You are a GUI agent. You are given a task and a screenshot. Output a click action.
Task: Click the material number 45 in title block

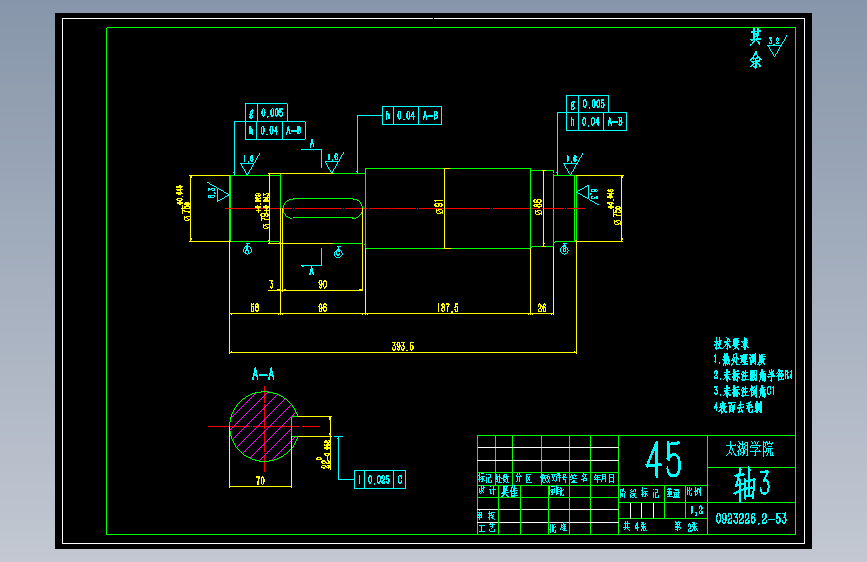coord(663,460)
